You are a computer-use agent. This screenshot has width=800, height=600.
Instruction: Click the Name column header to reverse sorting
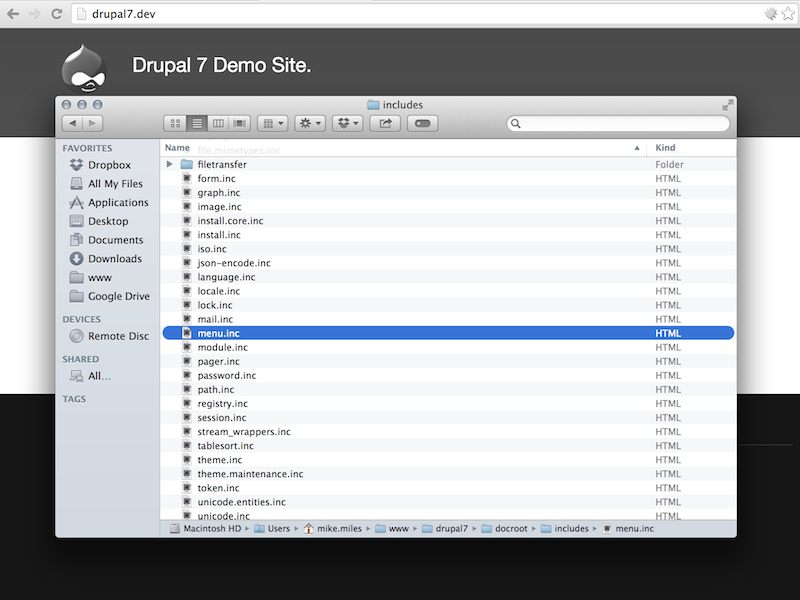(176, 147)
